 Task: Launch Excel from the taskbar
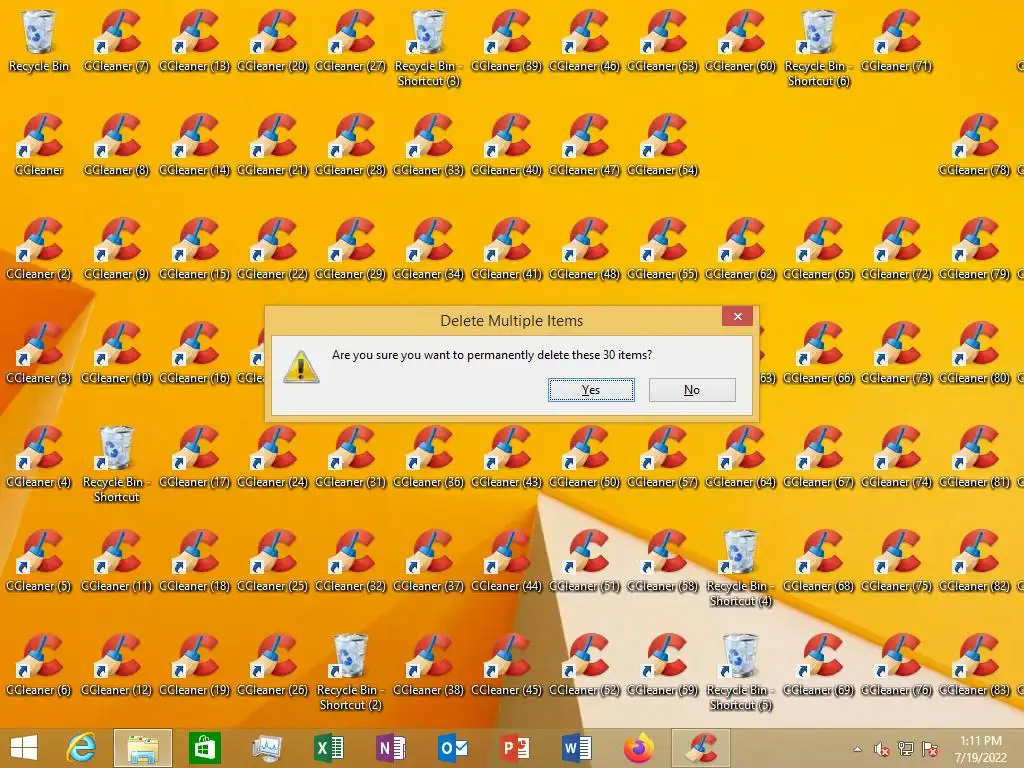point(328,748)
